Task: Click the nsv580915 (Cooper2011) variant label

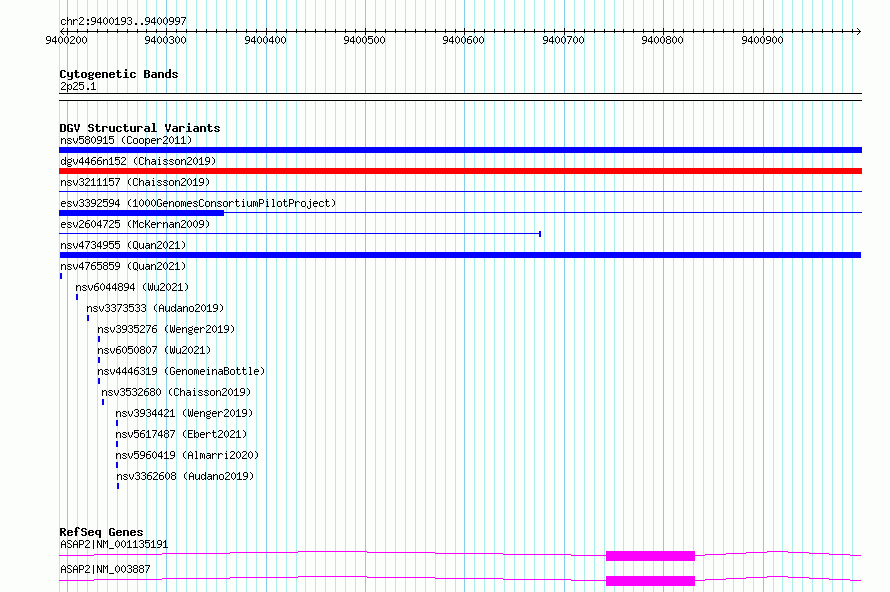Action: pos(126,140)
